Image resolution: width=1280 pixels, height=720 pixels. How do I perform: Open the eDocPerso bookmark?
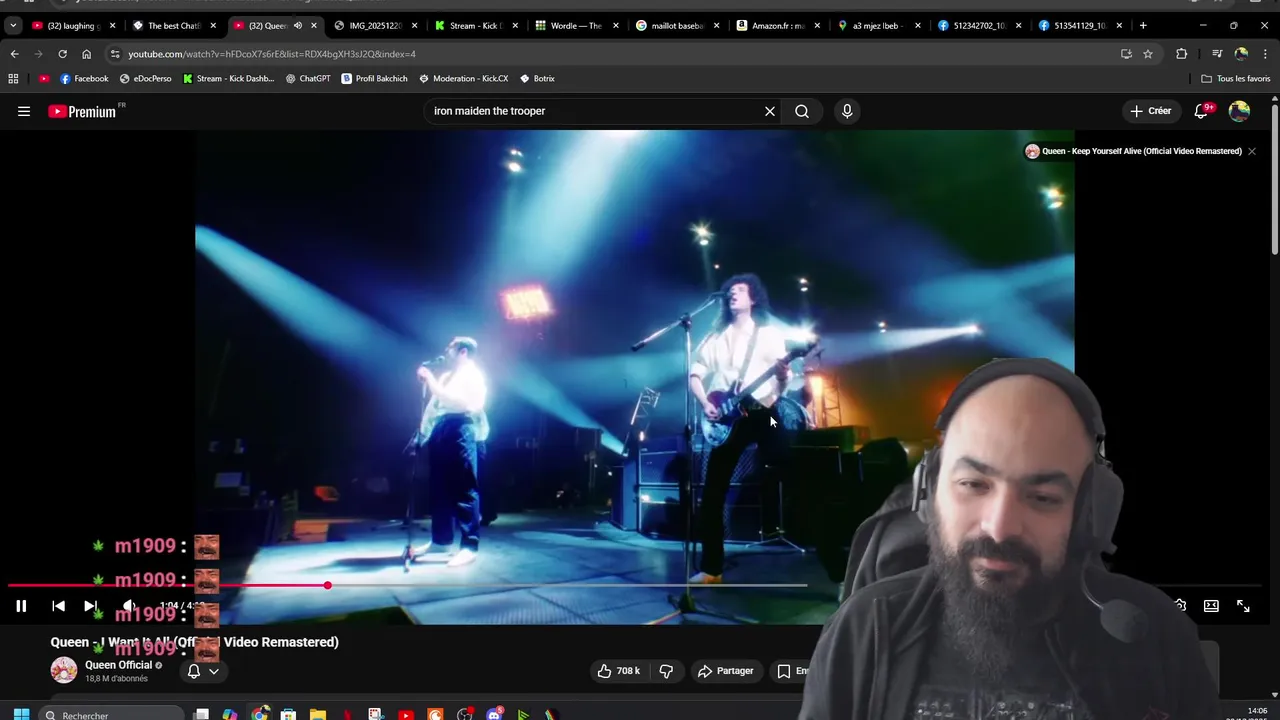[145, 78]
